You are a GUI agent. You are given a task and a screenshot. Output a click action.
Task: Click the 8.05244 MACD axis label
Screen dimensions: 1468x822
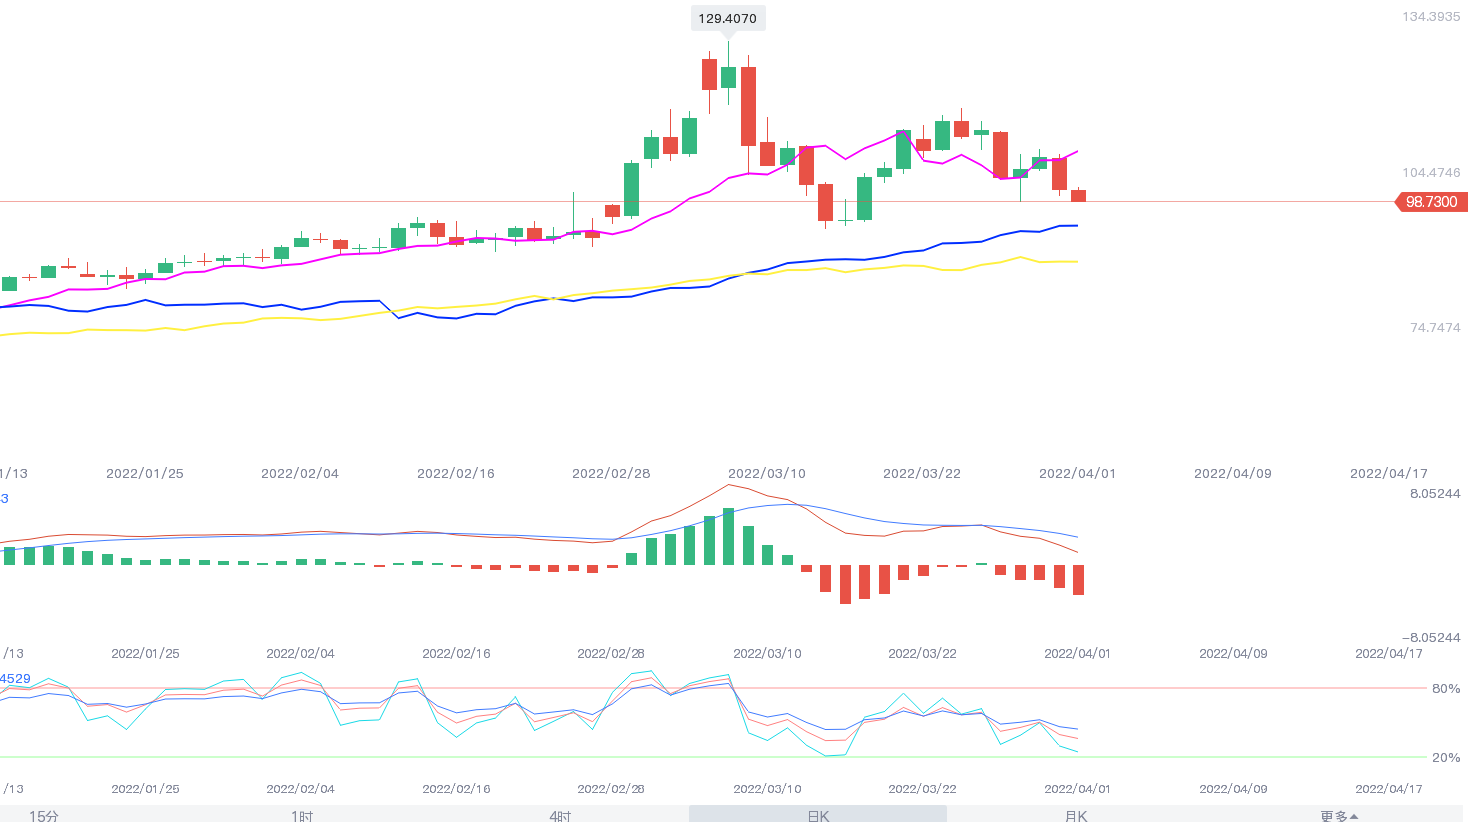pyautogui.click(x=1434, y=494)
